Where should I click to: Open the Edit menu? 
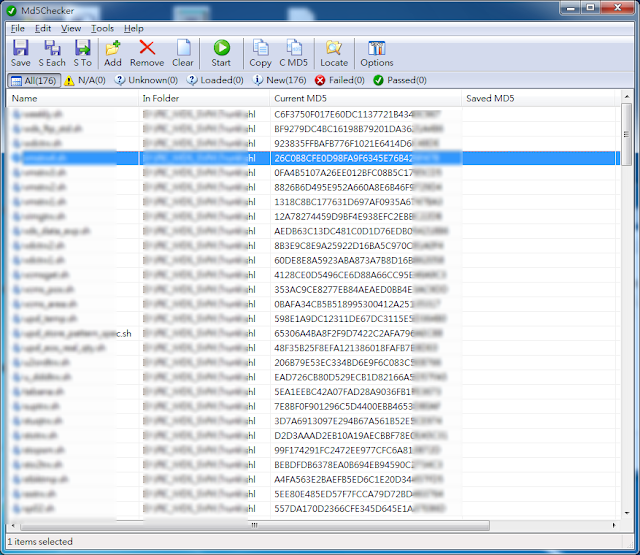(x=43, y=29)
